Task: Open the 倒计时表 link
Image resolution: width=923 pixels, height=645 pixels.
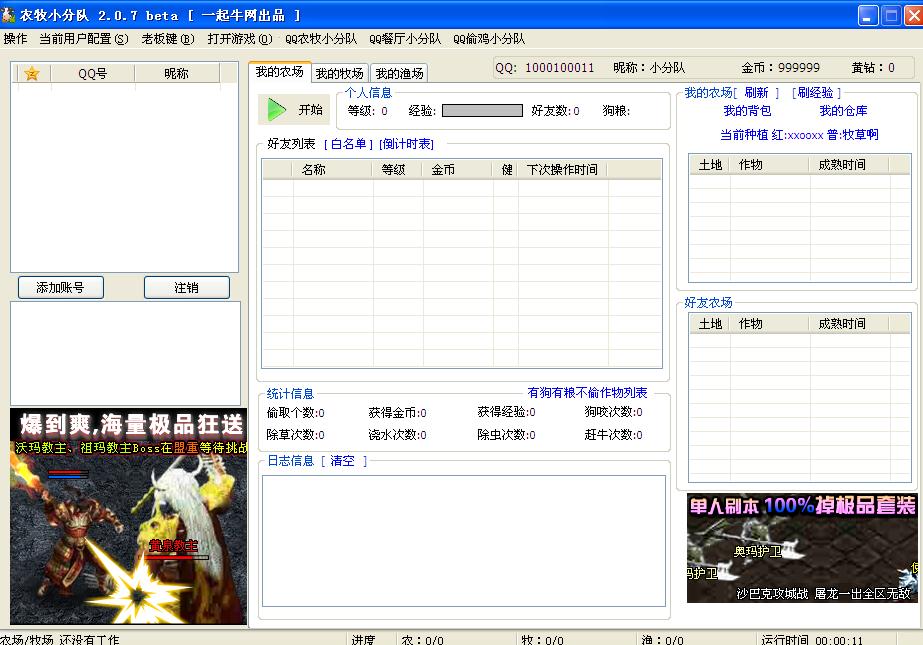Action: (407, 144)
